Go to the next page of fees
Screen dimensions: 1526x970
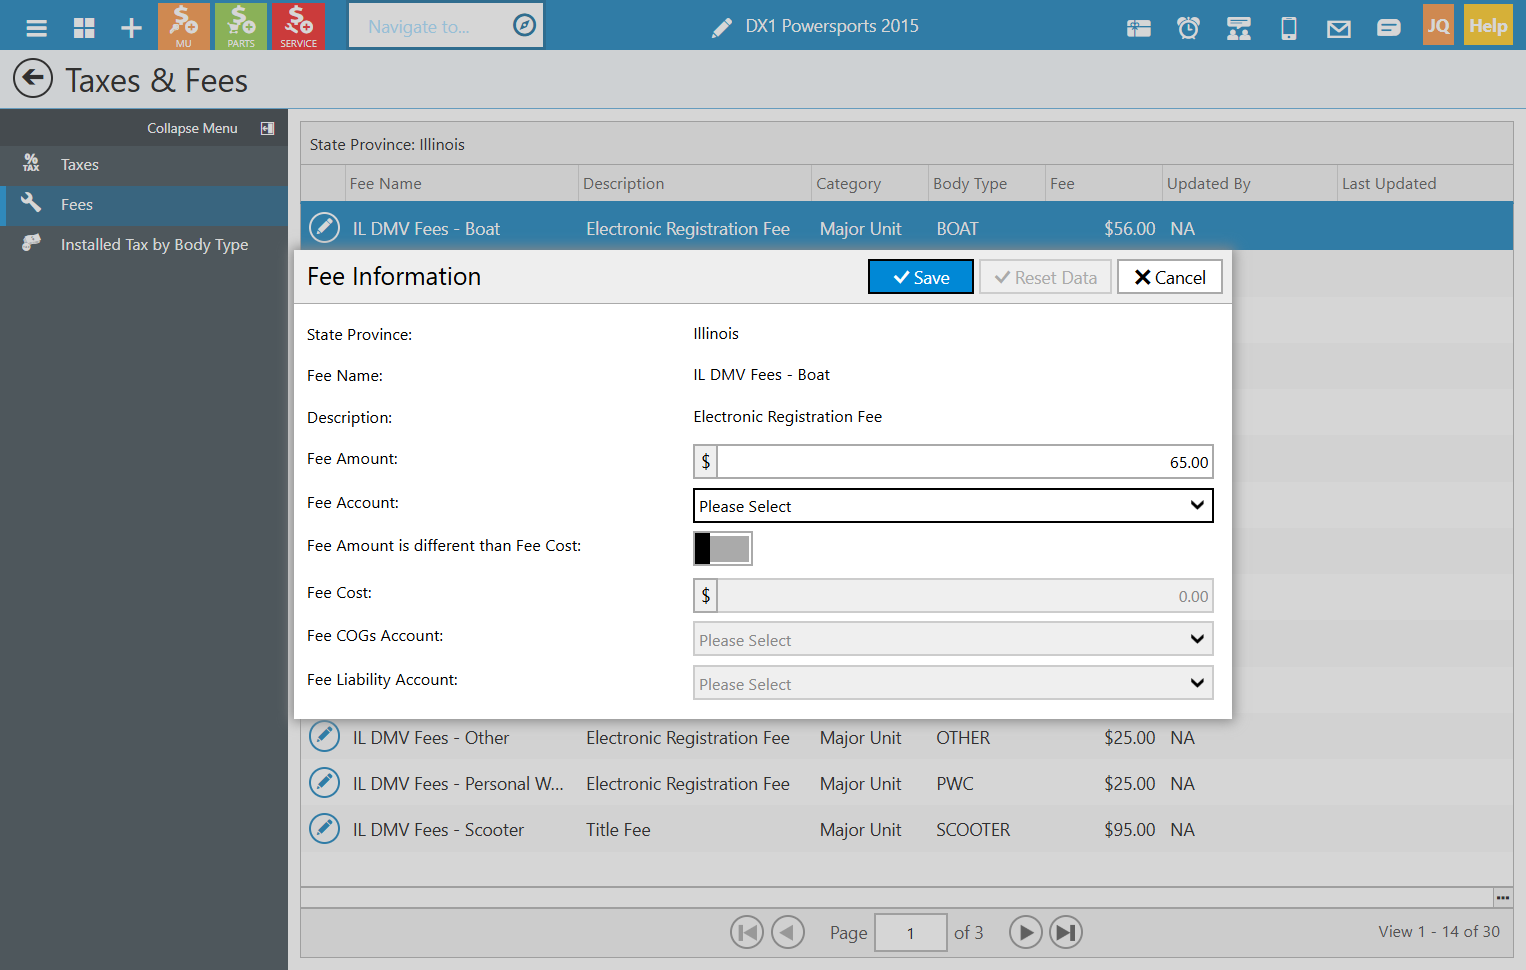click(x=1025, y=932)
